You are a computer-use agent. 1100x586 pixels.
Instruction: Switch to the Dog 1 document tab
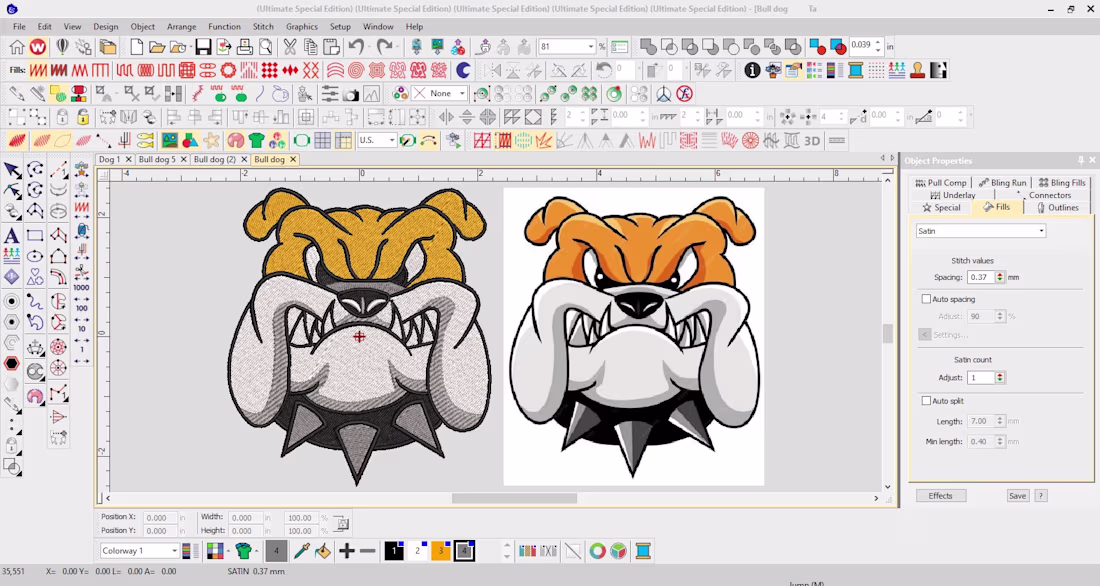109,159
